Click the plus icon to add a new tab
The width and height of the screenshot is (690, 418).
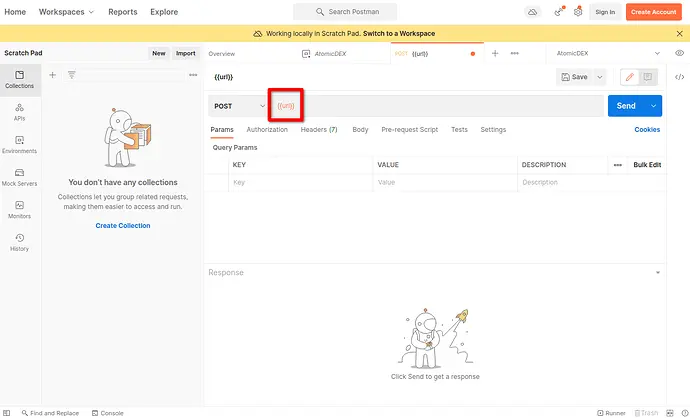pyautogui.click(x=494, y=53)
